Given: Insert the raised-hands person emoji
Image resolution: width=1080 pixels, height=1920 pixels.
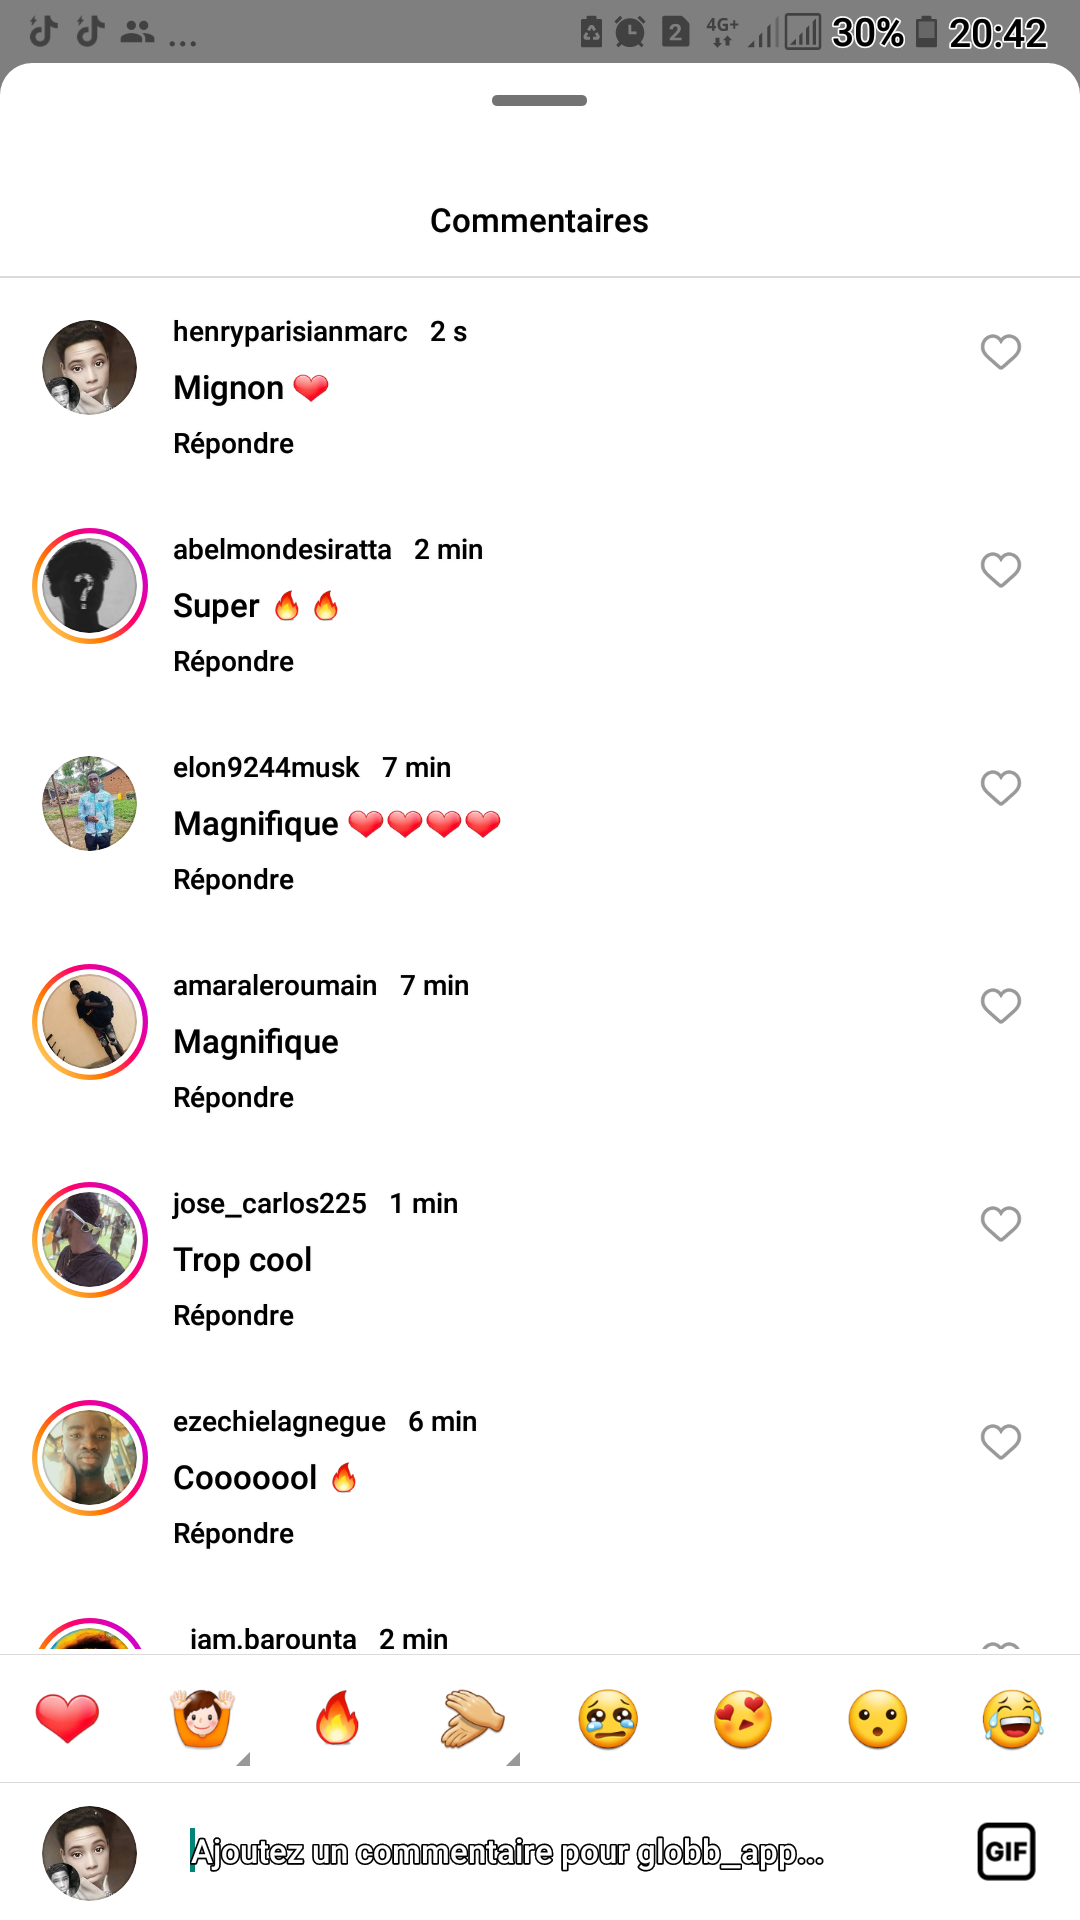Looking at the screenshot, I should pyautogui.click(x=202, y=1719).
